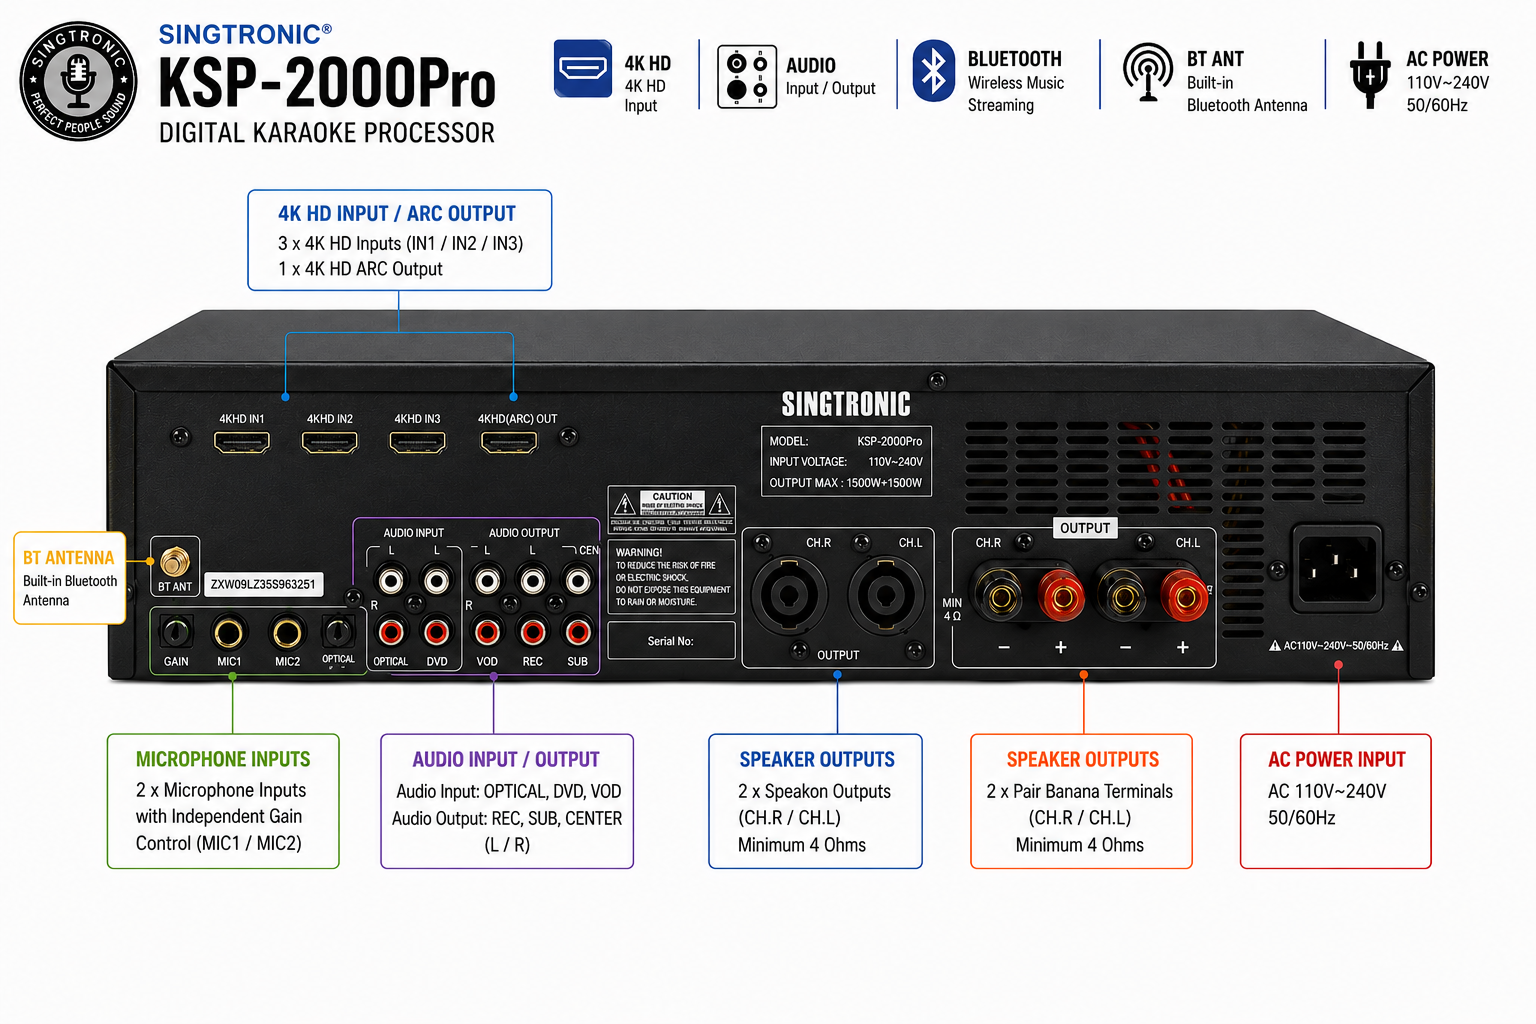
Task: Click the purple AUDIO INPUT / OUTPUT heading
Action: 506,760
